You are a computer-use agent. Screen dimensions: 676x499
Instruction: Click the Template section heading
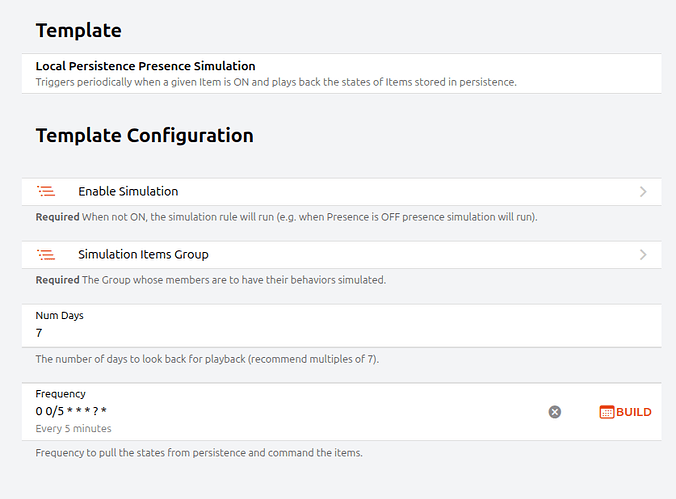tap(78, 30)
